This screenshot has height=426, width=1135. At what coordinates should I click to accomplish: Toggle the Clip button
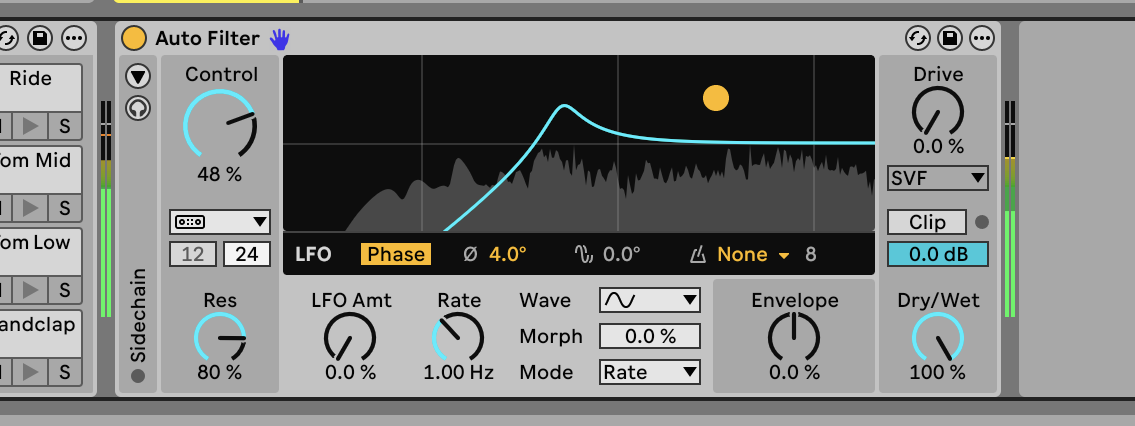tap(927, 222)
